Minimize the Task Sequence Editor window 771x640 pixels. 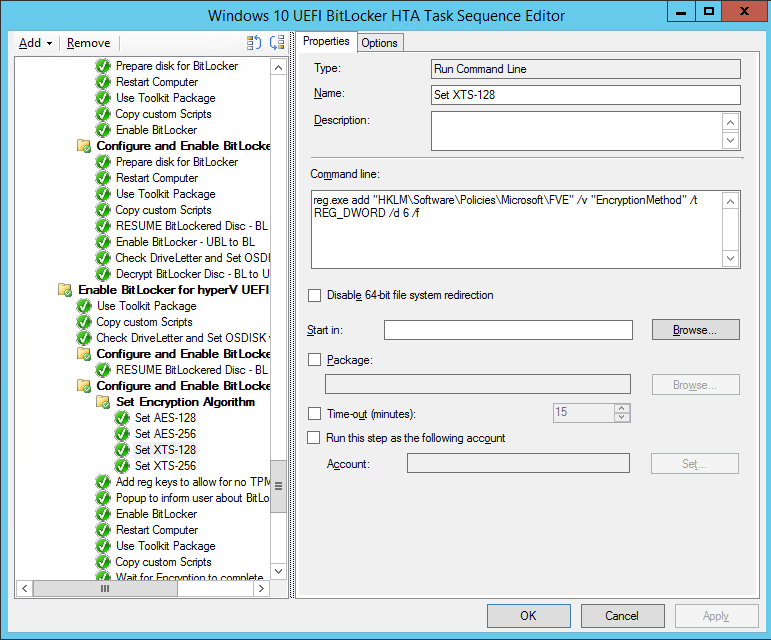click(x=681, y=12)
